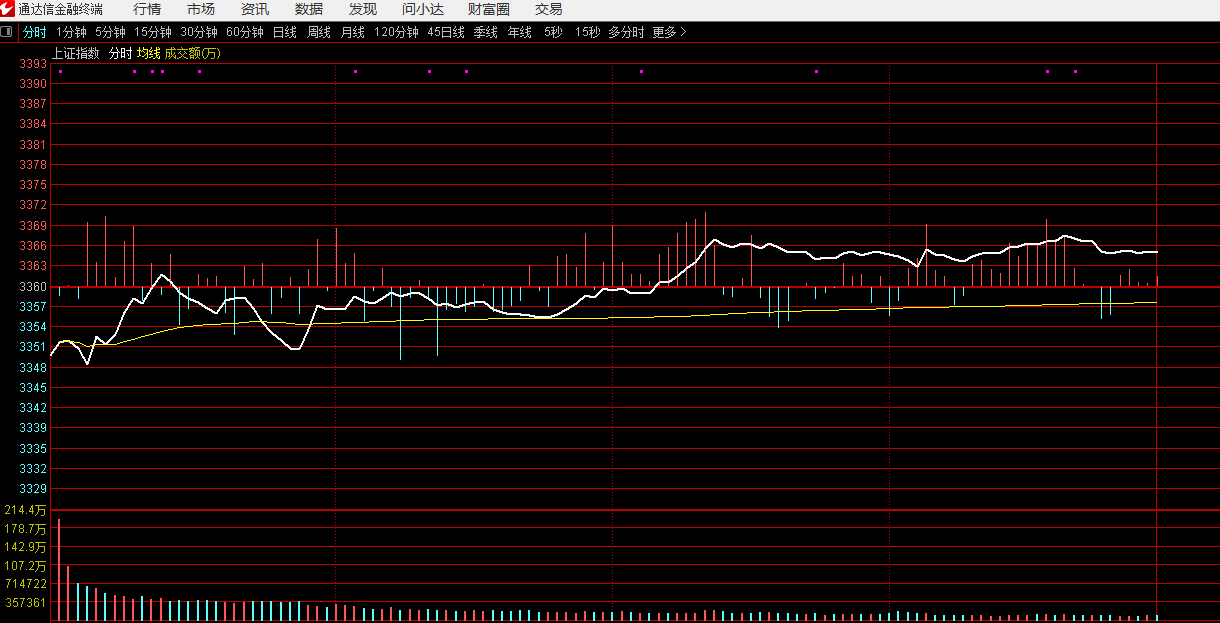Switch to 年线 chart period
Viewport: 1220px width, 623px height.
[520, 32]
